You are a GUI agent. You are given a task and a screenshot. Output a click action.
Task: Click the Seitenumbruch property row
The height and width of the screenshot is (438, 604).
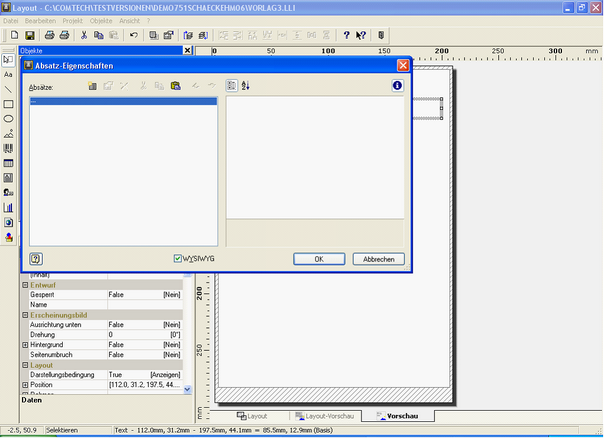pos(102,355)
